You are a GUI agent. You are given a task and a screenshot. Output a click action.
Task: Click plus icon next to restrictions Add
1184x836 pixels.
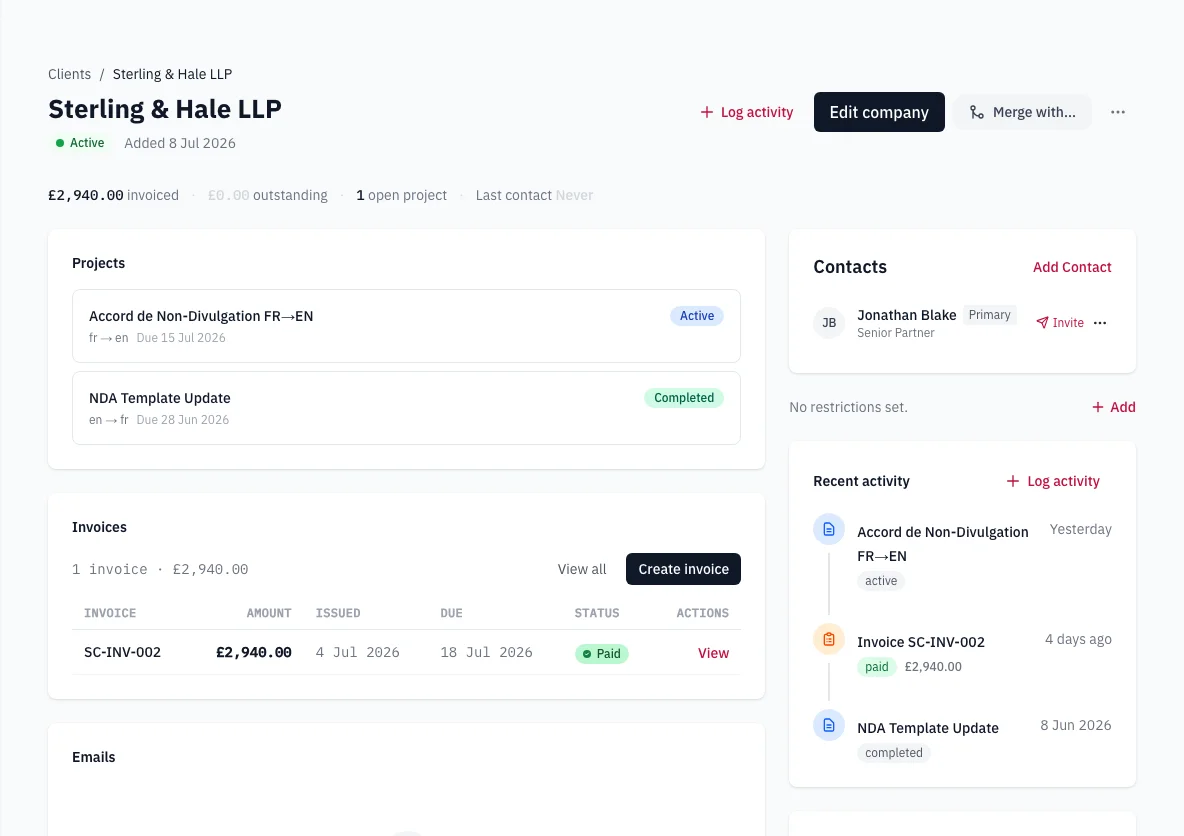(x=1098, y=407)
